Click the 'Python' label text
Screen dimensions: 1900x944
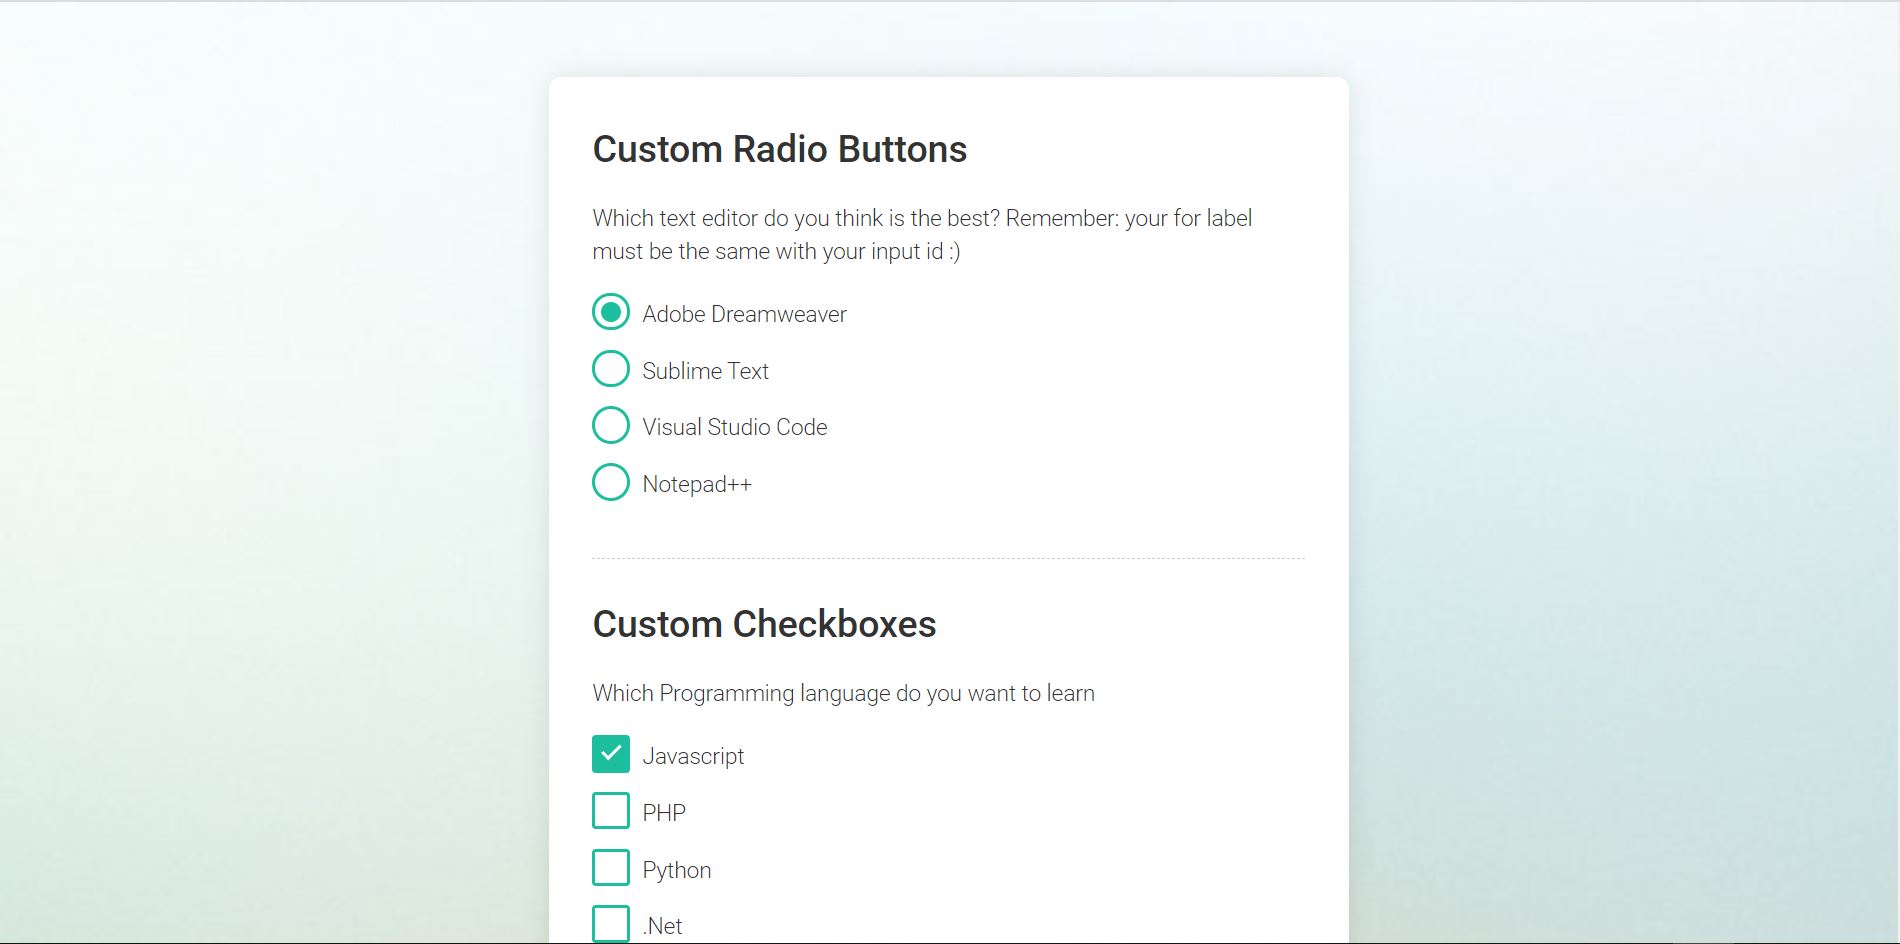[676, 870]
